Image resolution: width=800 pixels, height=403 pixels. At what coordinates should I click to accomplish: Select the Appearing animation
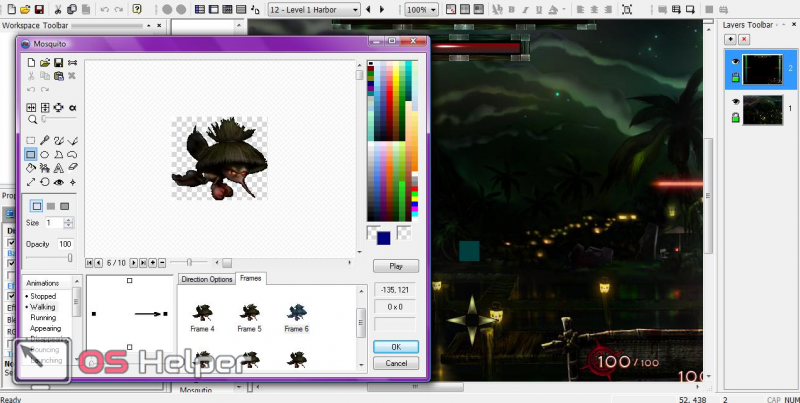click(x=45, y=328)
